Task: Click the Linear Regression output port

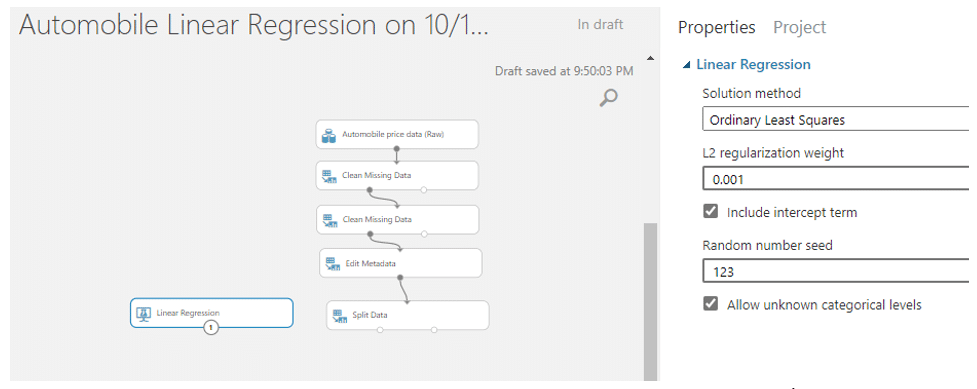Action: coord(211,327)
